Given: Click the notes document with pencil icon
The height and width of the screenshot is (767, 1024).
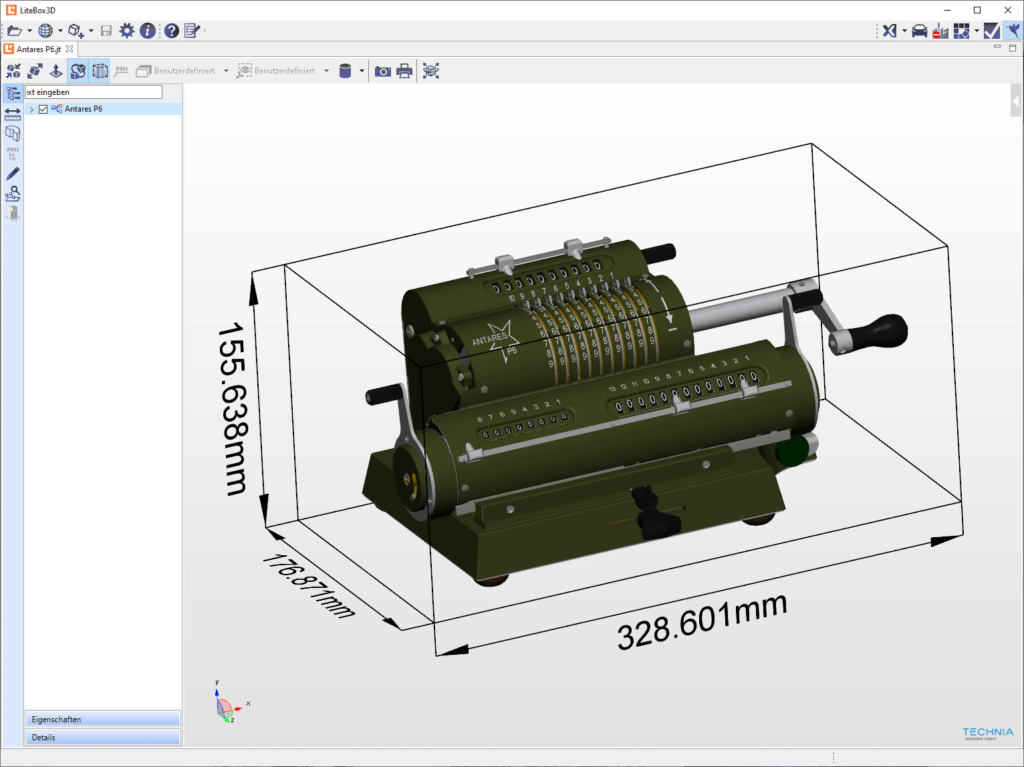Looking at the screenshot, I should 191,31.
